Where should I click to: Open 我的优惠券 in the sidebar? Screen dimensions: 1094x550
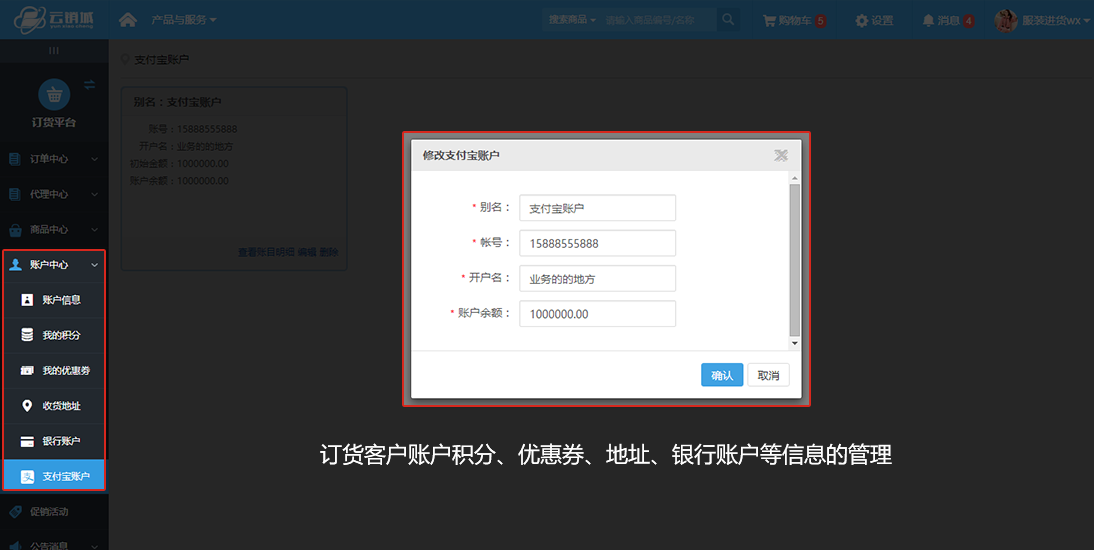(x=54, y=371)
